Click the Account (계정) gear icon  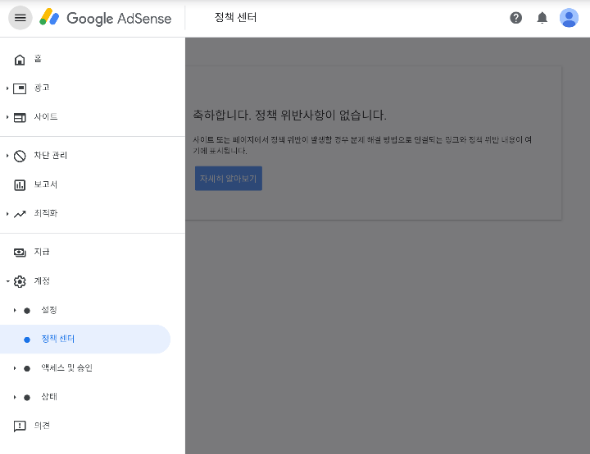20,281
